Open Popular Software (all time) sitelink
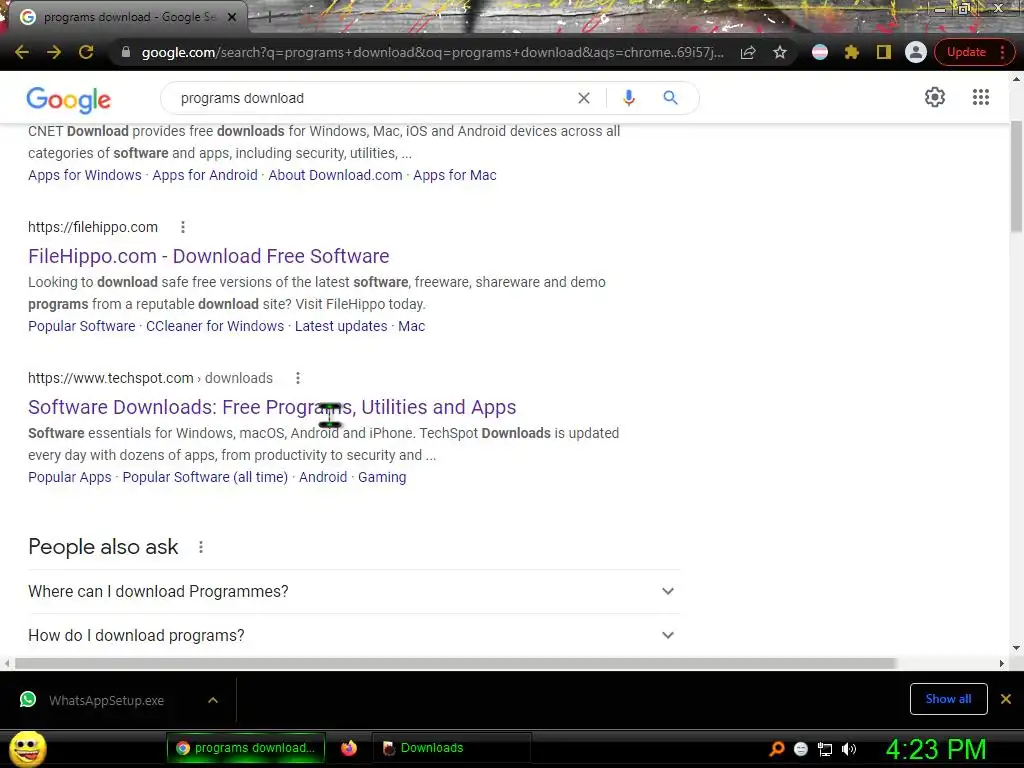Screen dimensions: 1024x768 [205, 477]
